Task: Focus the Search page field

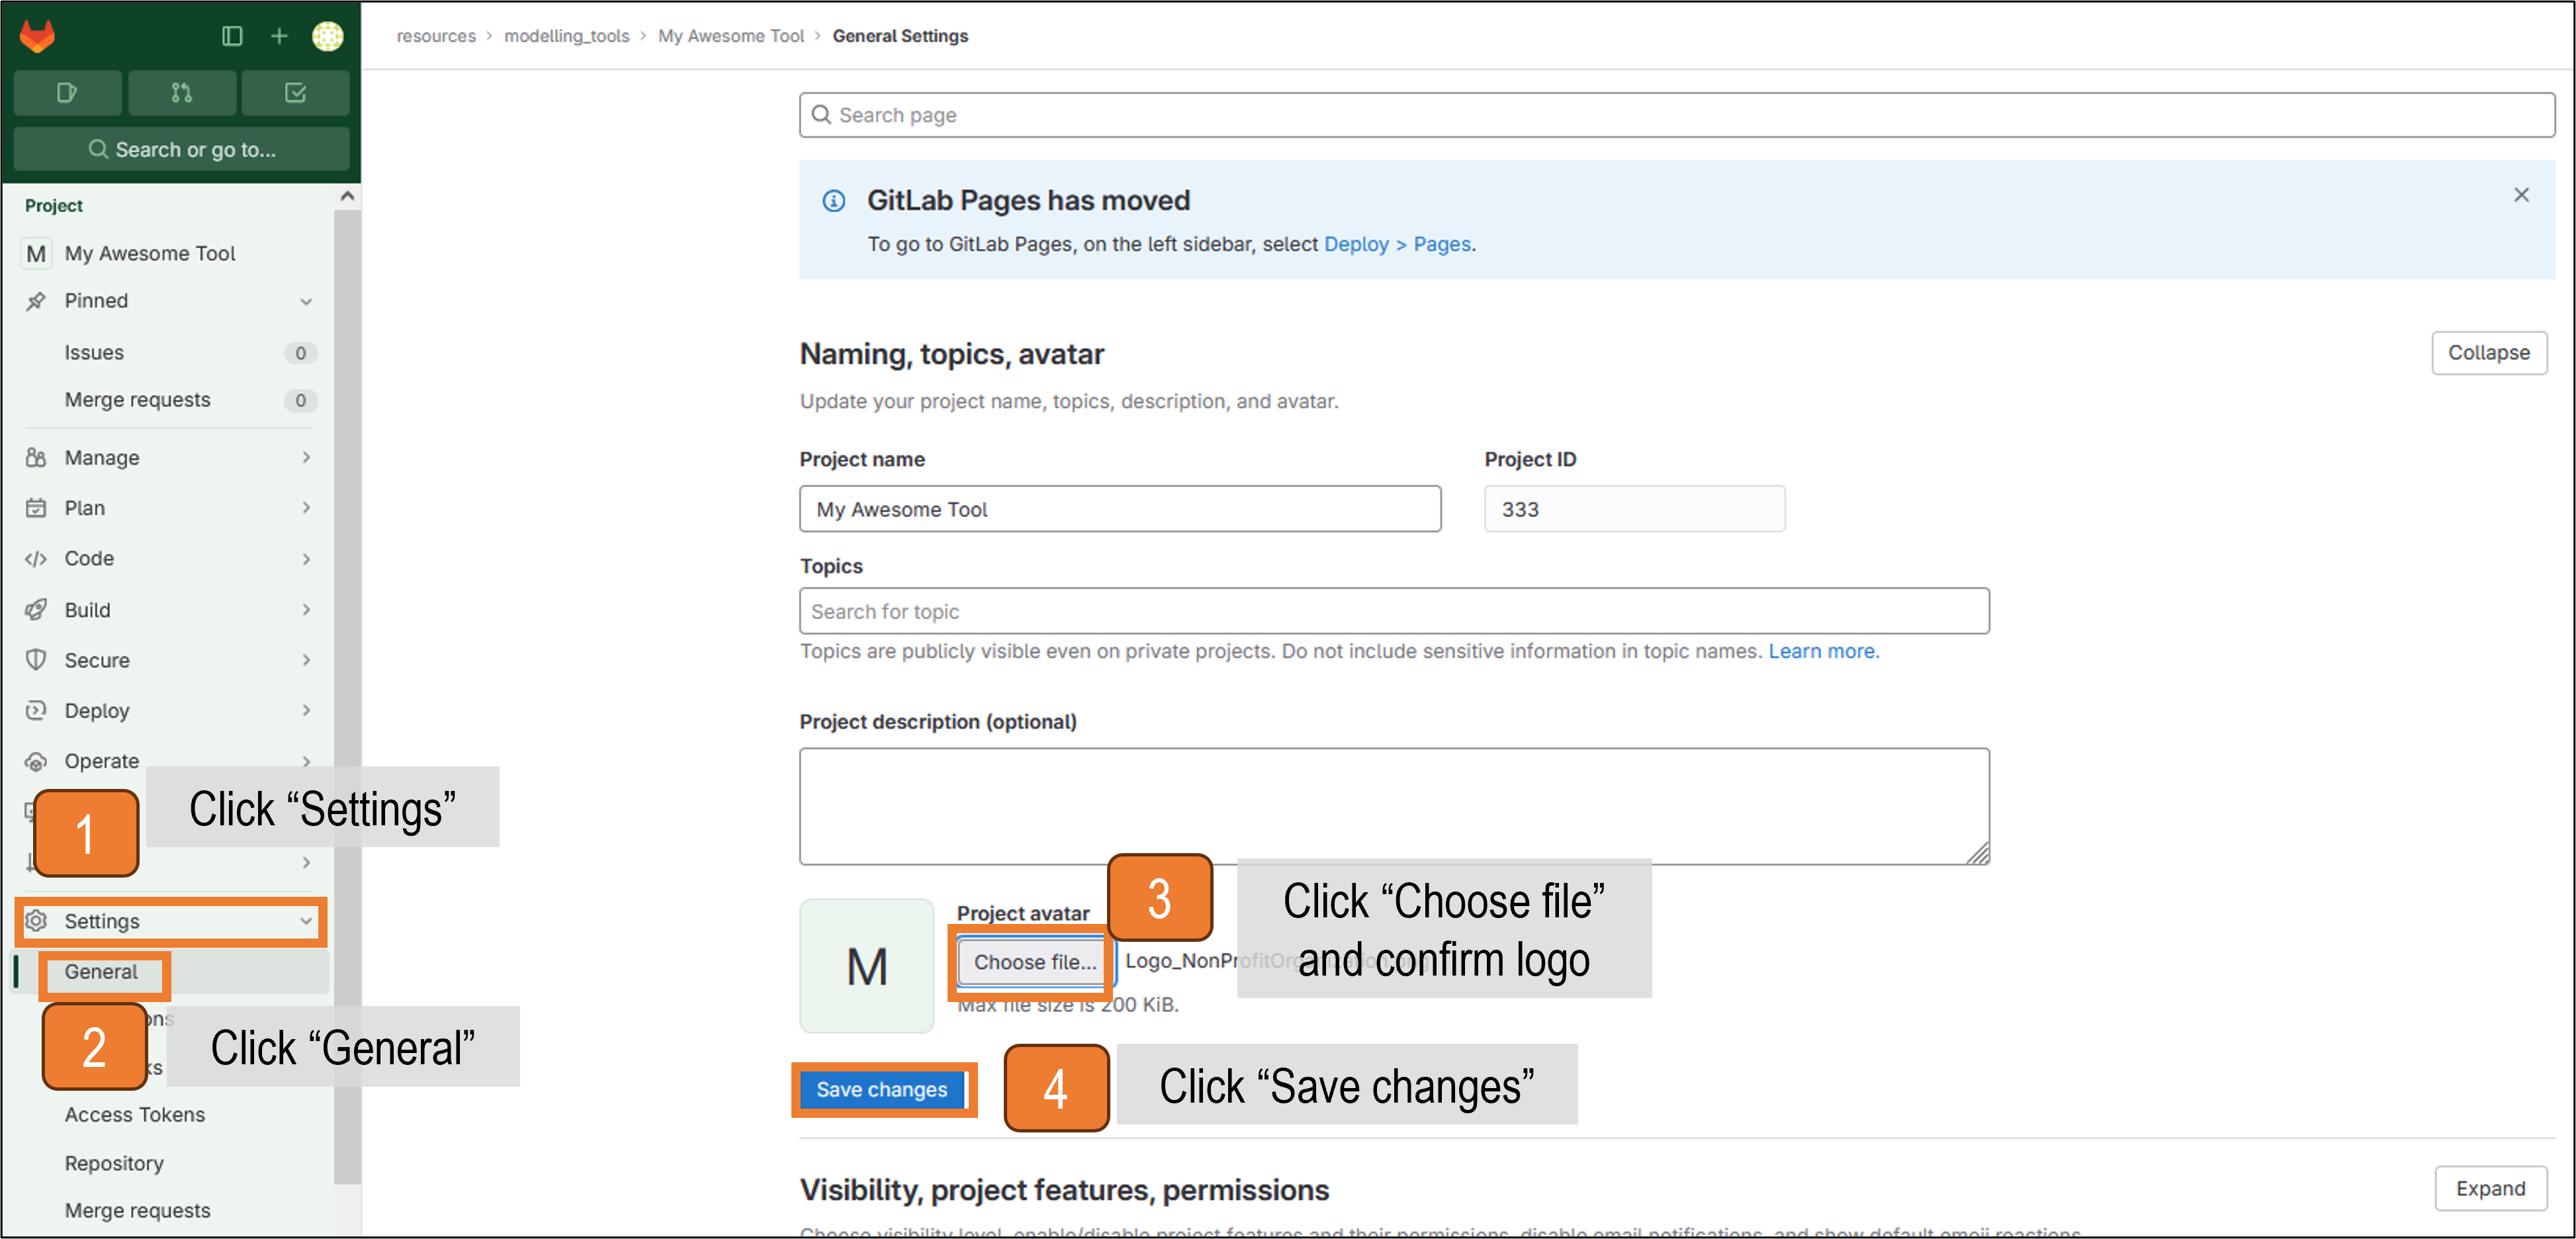Action: [x=1676, y=115]
